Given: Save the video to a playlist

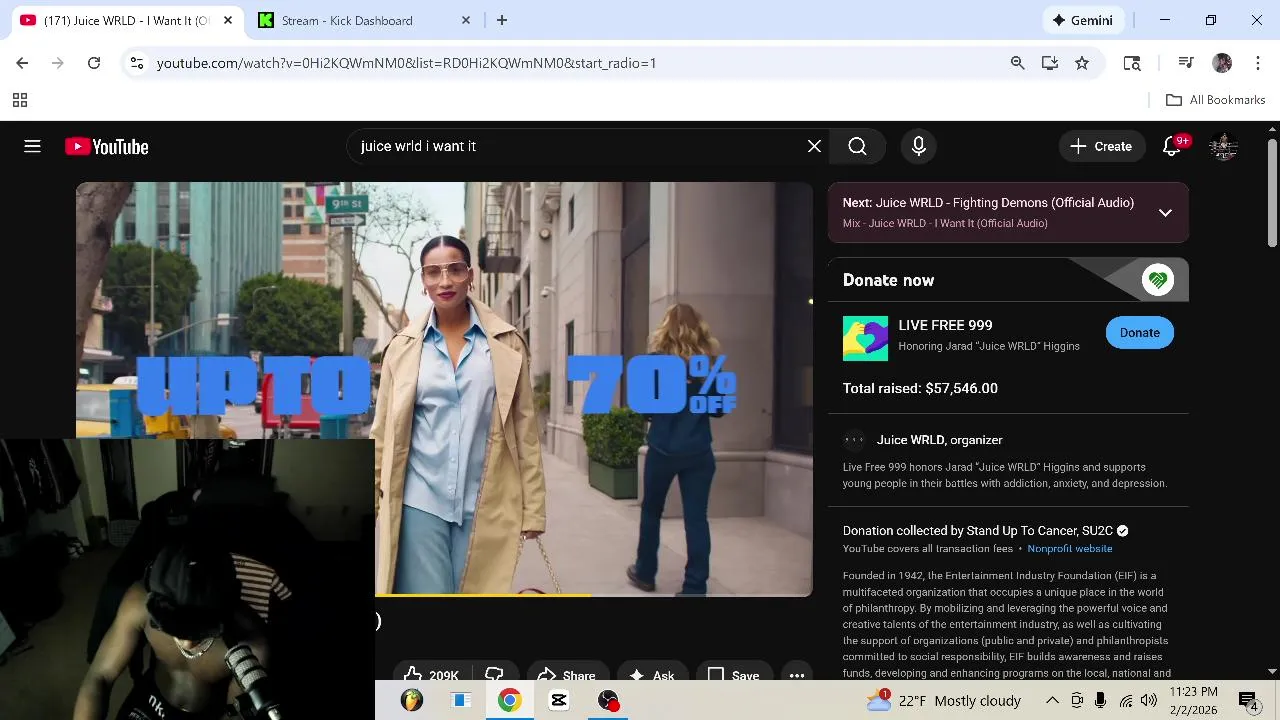Looking at the screenshot, I should (733, 676).
